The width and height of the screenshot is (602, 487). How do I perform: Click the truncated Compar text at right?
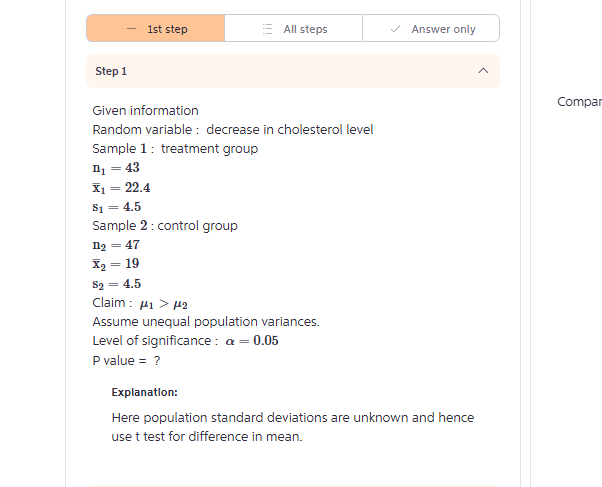pyautogui.click(x=579, y=102)
